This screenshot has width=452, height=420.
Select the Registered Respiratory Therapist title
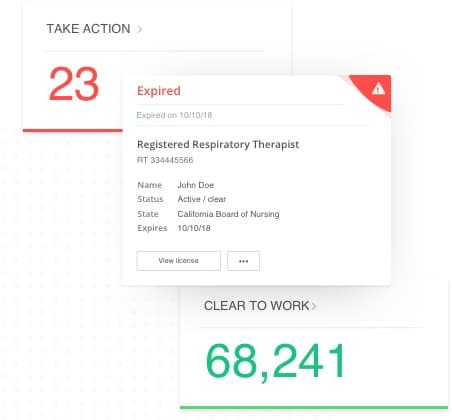[218, 145]
